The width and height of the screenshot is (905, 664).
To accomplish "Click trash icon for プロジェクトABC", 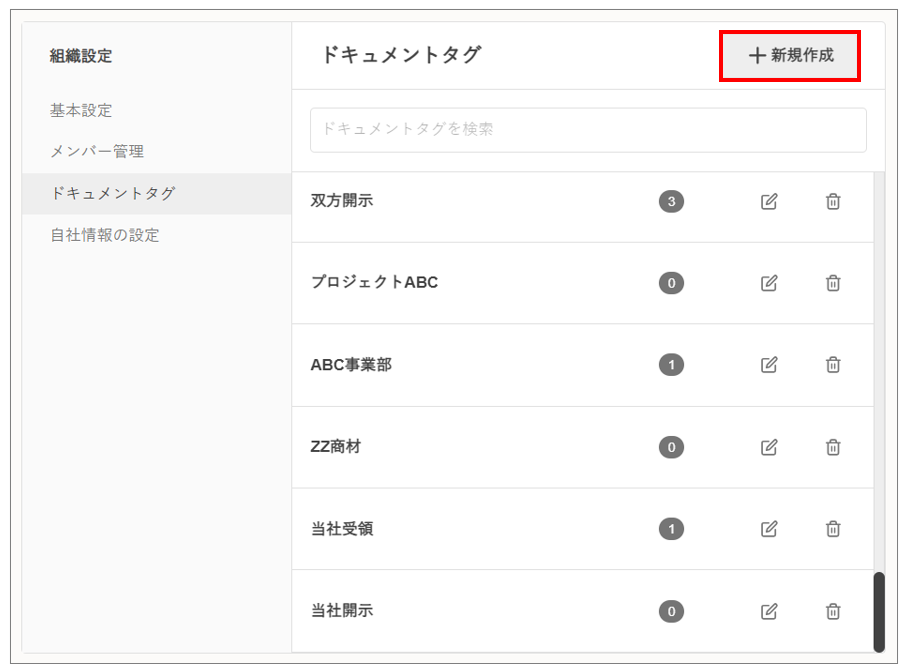I will [x=833, y=283].
